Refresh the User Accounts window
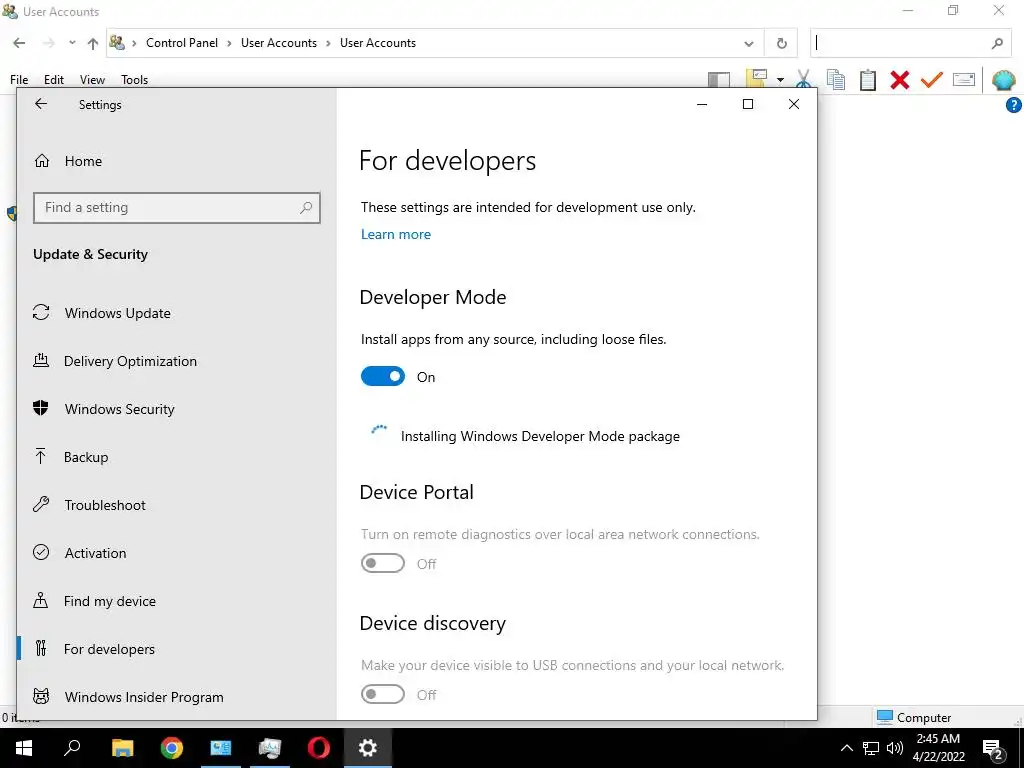Viewport: 1024px width, 768px height. (x=781, y=44)
